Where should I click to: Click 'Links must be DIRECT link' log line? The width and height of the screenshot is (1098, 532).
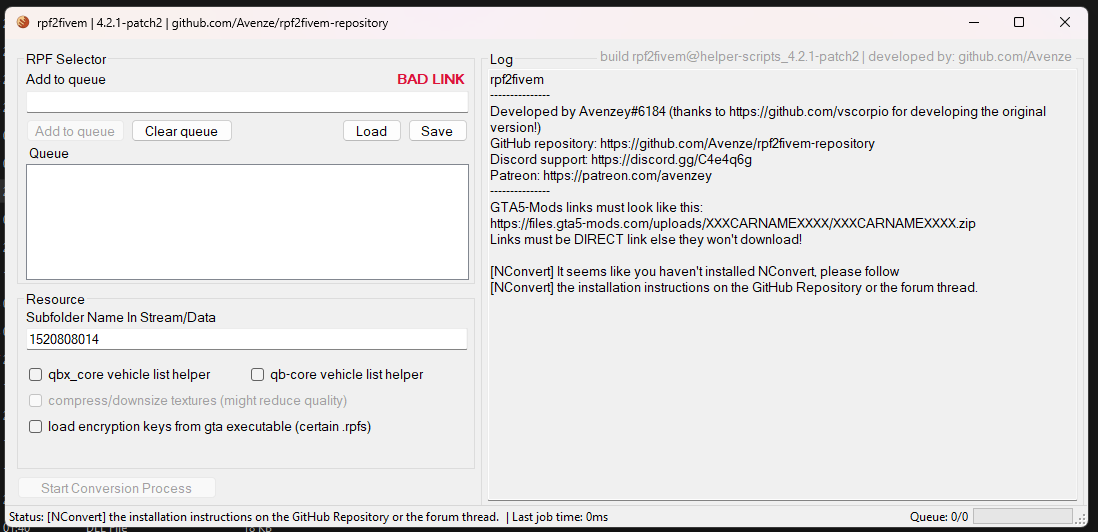pyautogui.click(x=646, y=239)
